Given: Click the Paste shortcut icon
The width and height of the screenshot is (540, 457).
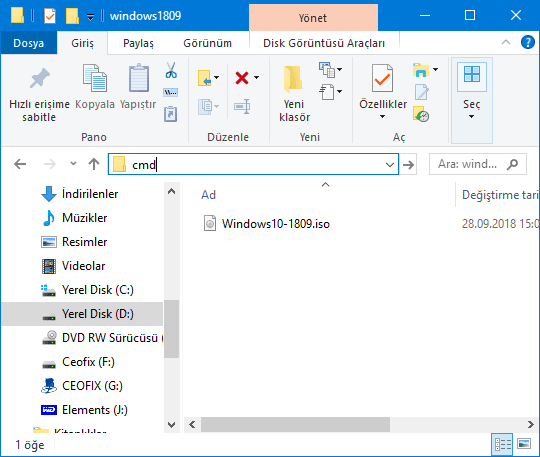Looking at the screenshot, I should [170, 114].
